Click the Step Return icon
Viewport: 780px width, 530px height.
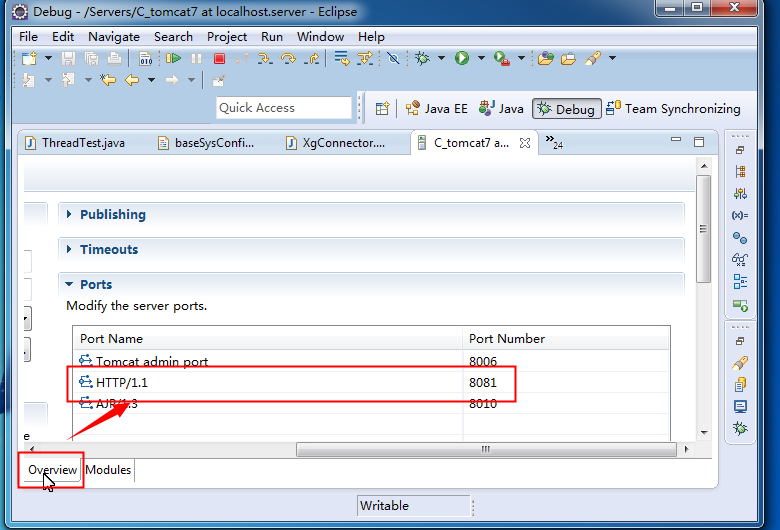pos(311,59)
